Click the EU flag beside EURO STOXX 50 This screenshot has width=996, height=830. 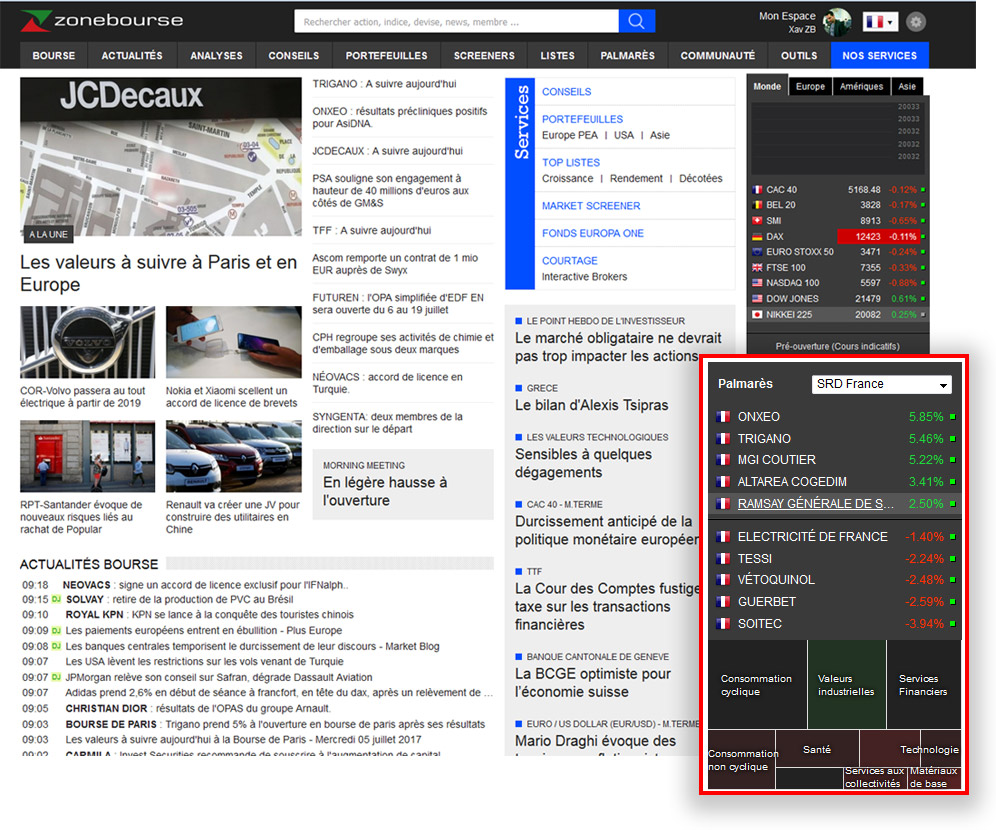click(757, 252)
